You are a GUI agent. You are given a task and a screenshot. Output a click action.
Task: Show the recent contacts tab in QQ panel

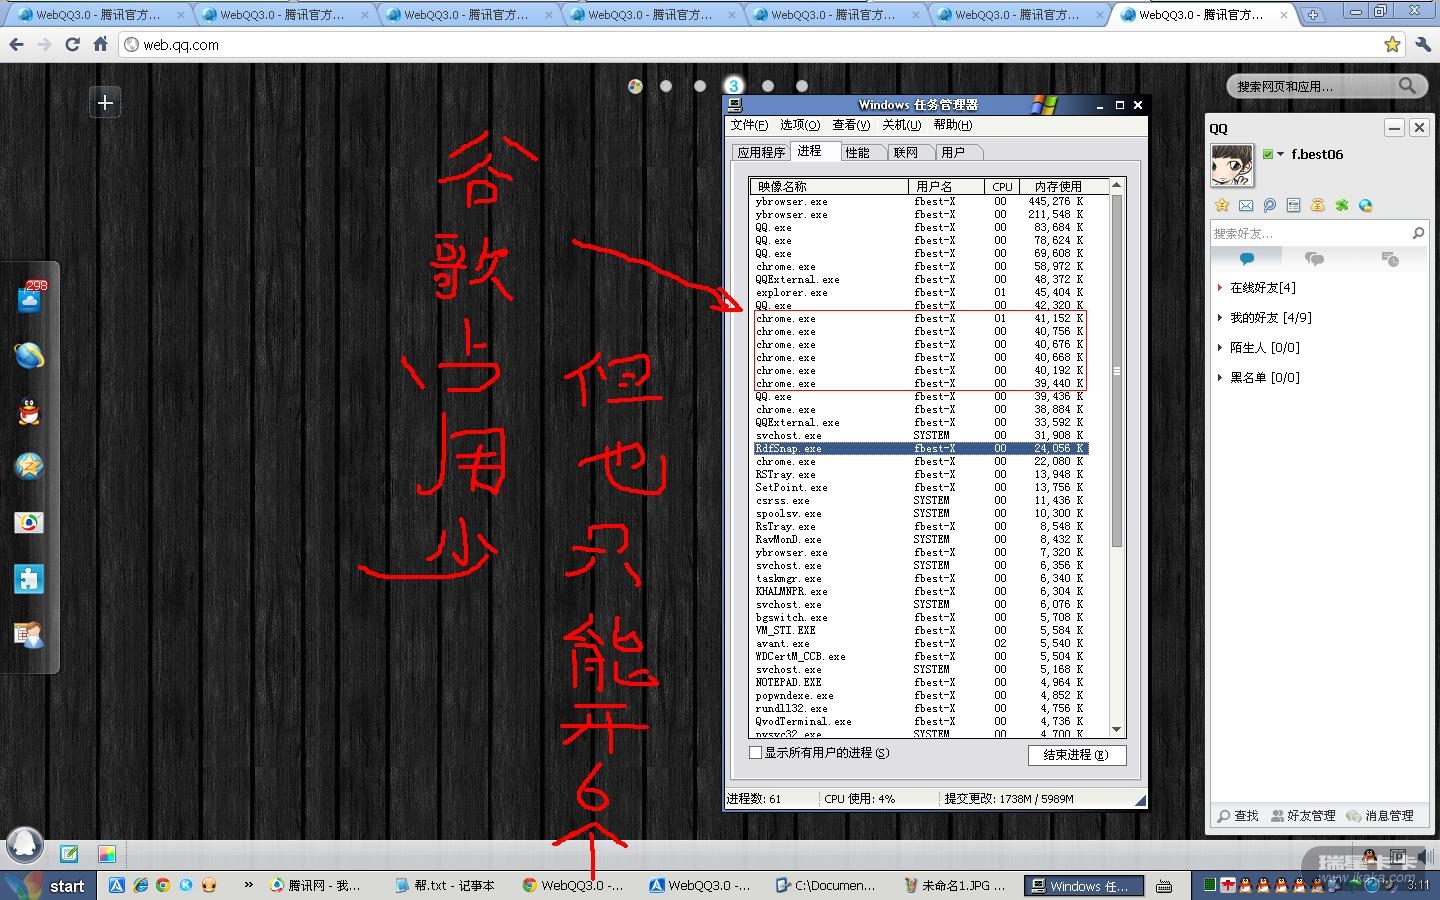[1389, 259]
